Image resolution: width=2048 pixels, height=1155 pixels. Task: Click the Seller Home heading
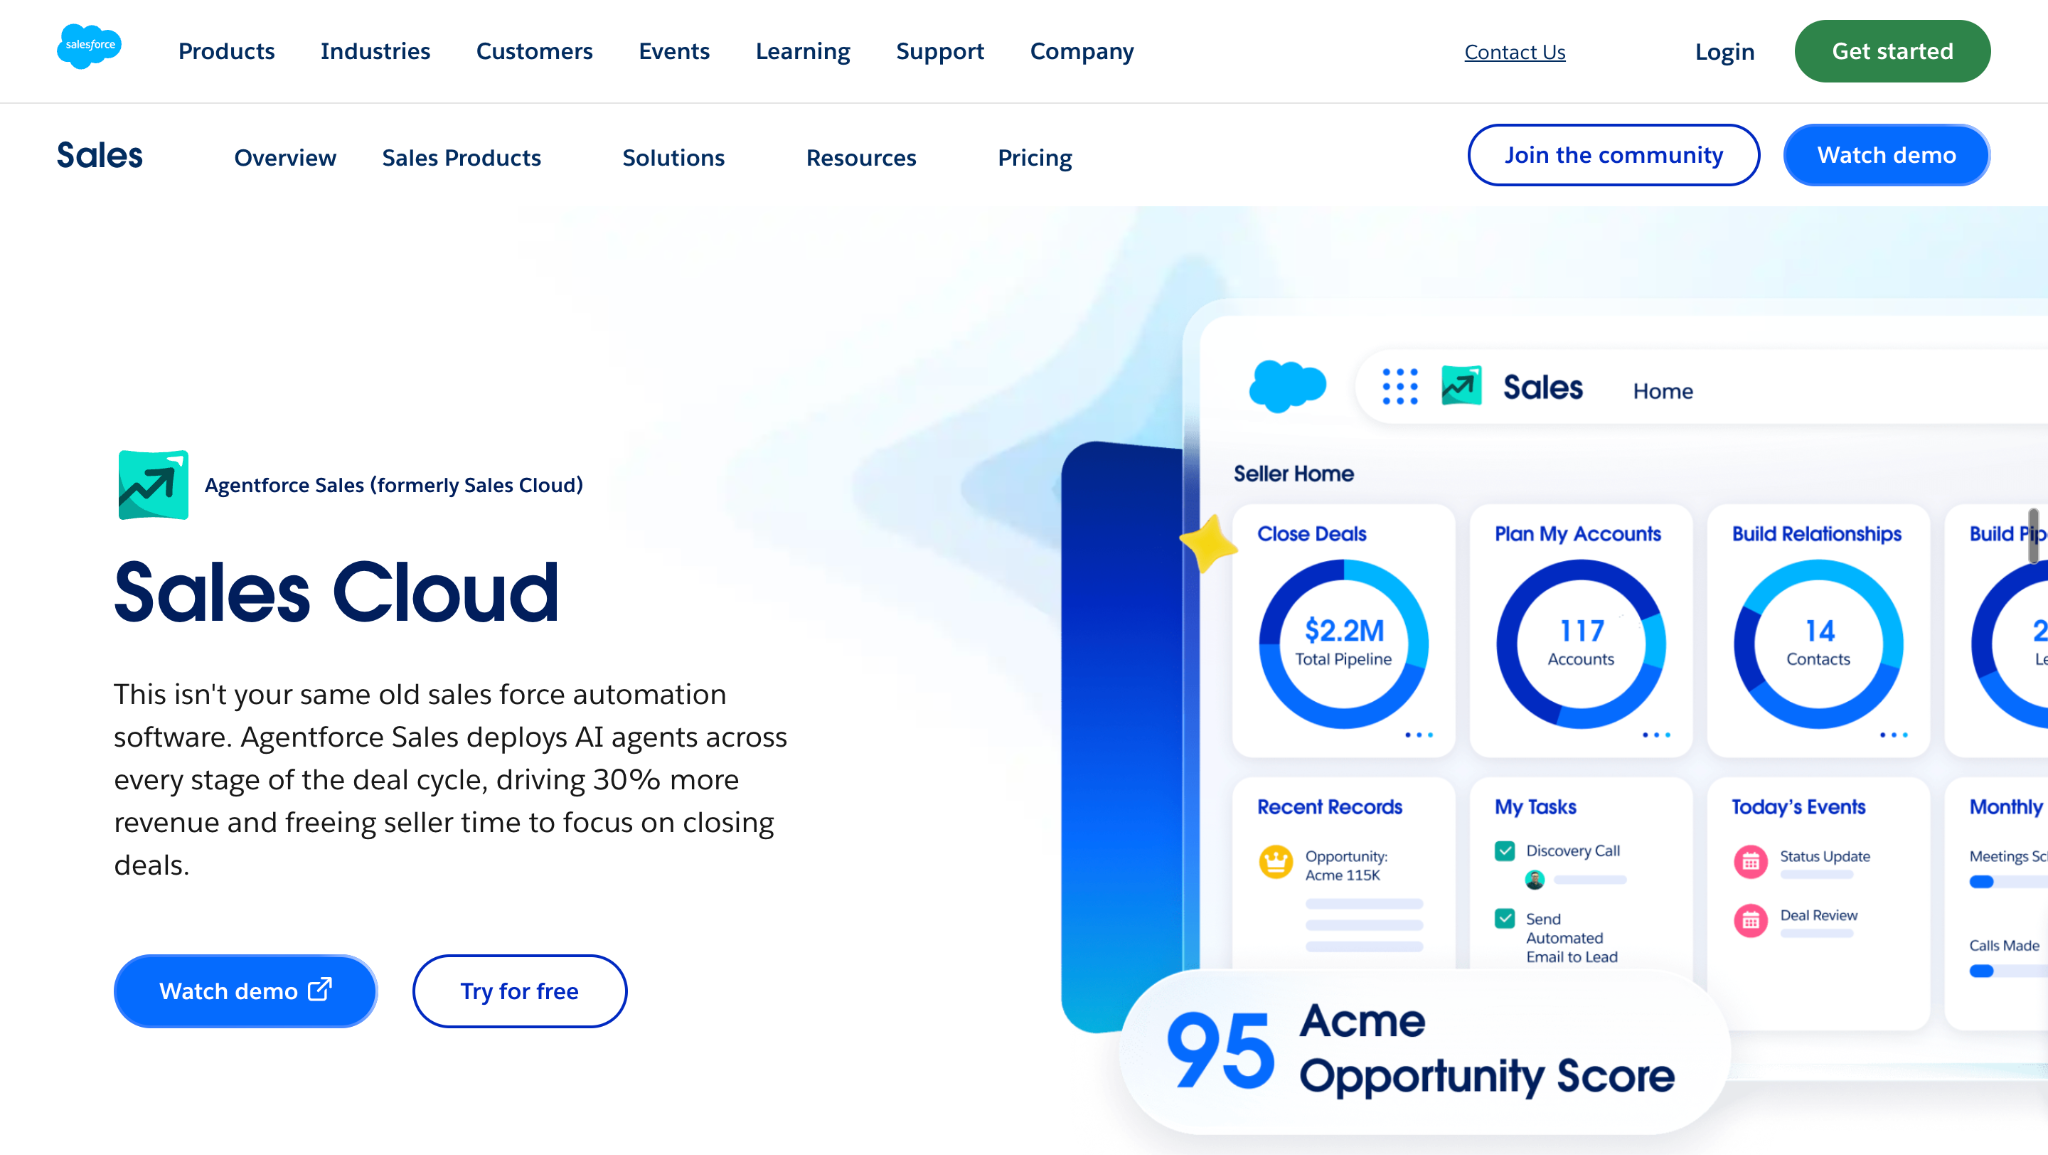coord(1294,474)
